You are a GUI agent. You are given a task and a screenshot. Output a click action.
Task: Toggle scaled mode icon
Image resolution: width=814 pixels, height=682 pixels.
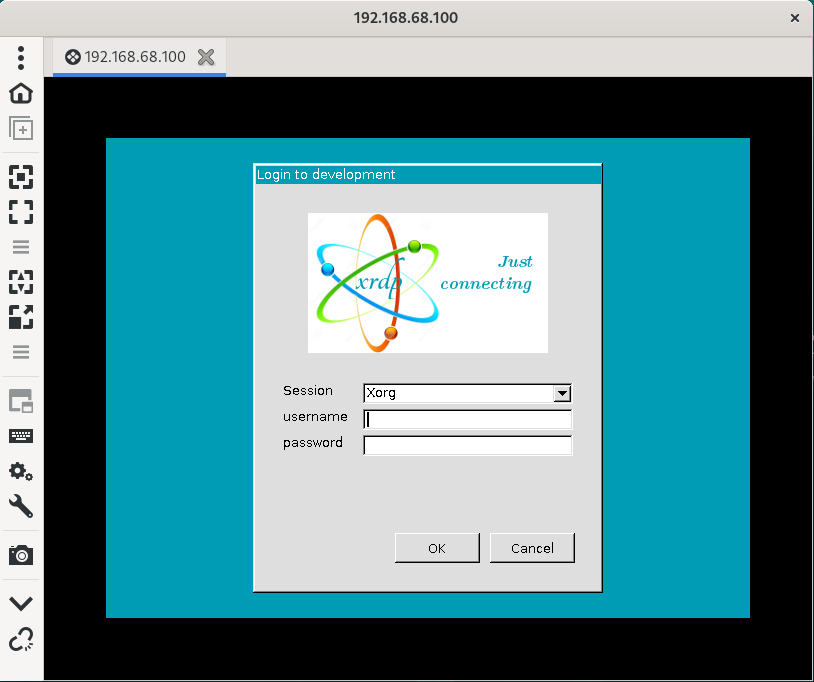coord(21,317)
